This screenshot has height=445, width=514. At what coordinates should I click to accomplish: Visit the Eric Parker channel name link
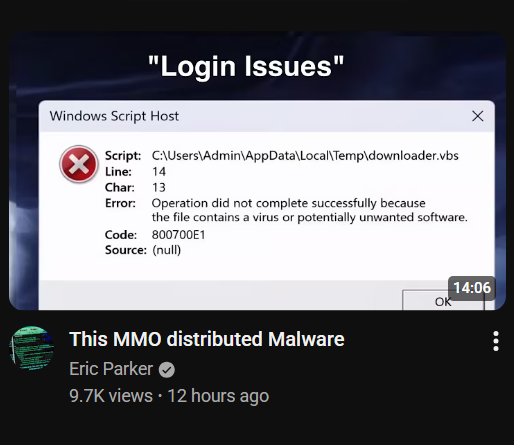coord(111,369)
